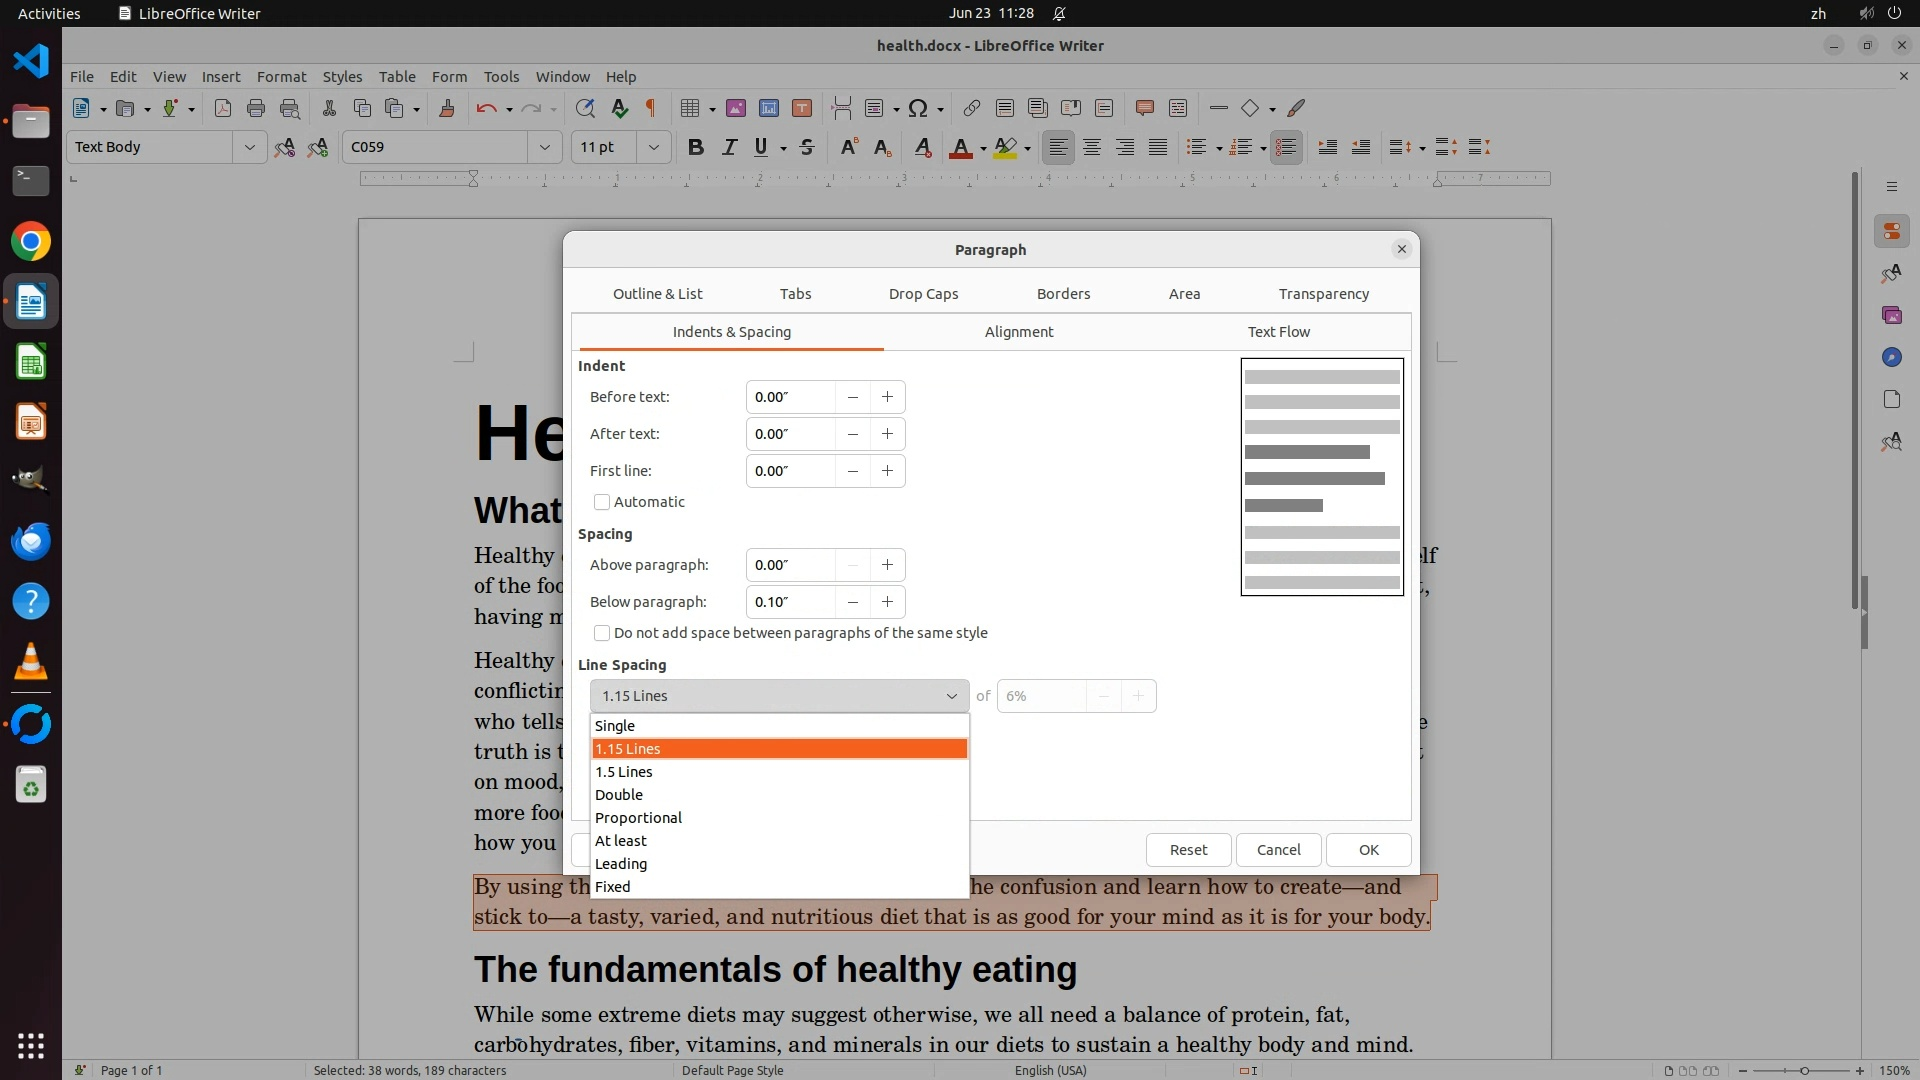Screen dimensions: 1920x1080
Task: Click the Print icon in toolbar
Action: [x=256, y=109]
